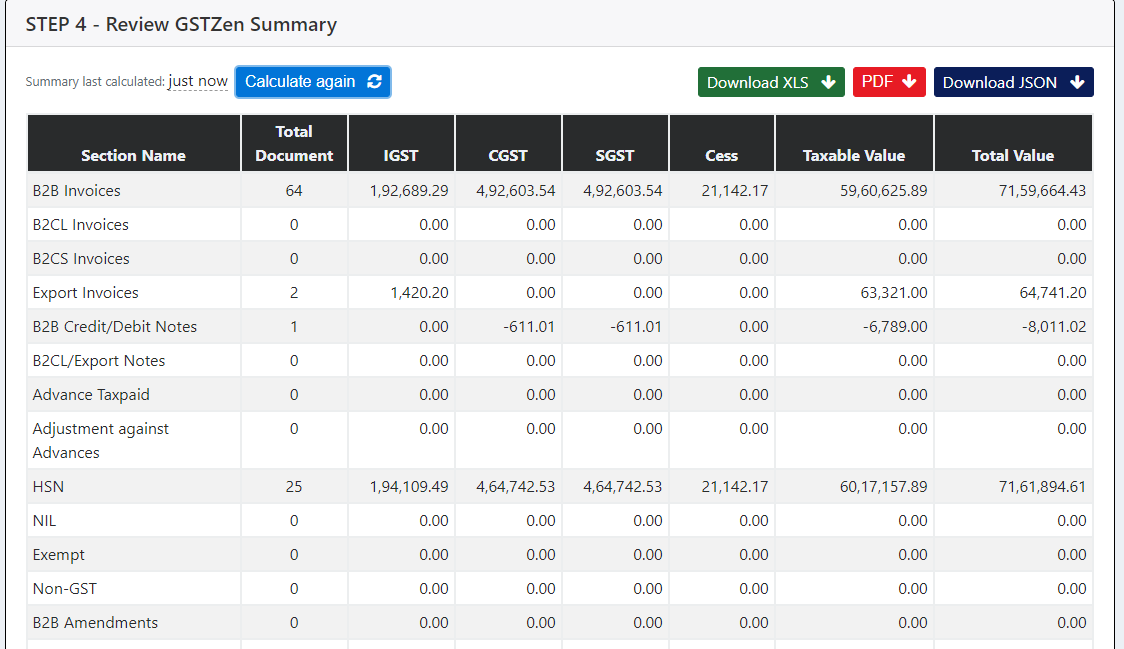Click the B2B Amendments row label
Screen dimensions: 1124x649
tap(95, 623)
